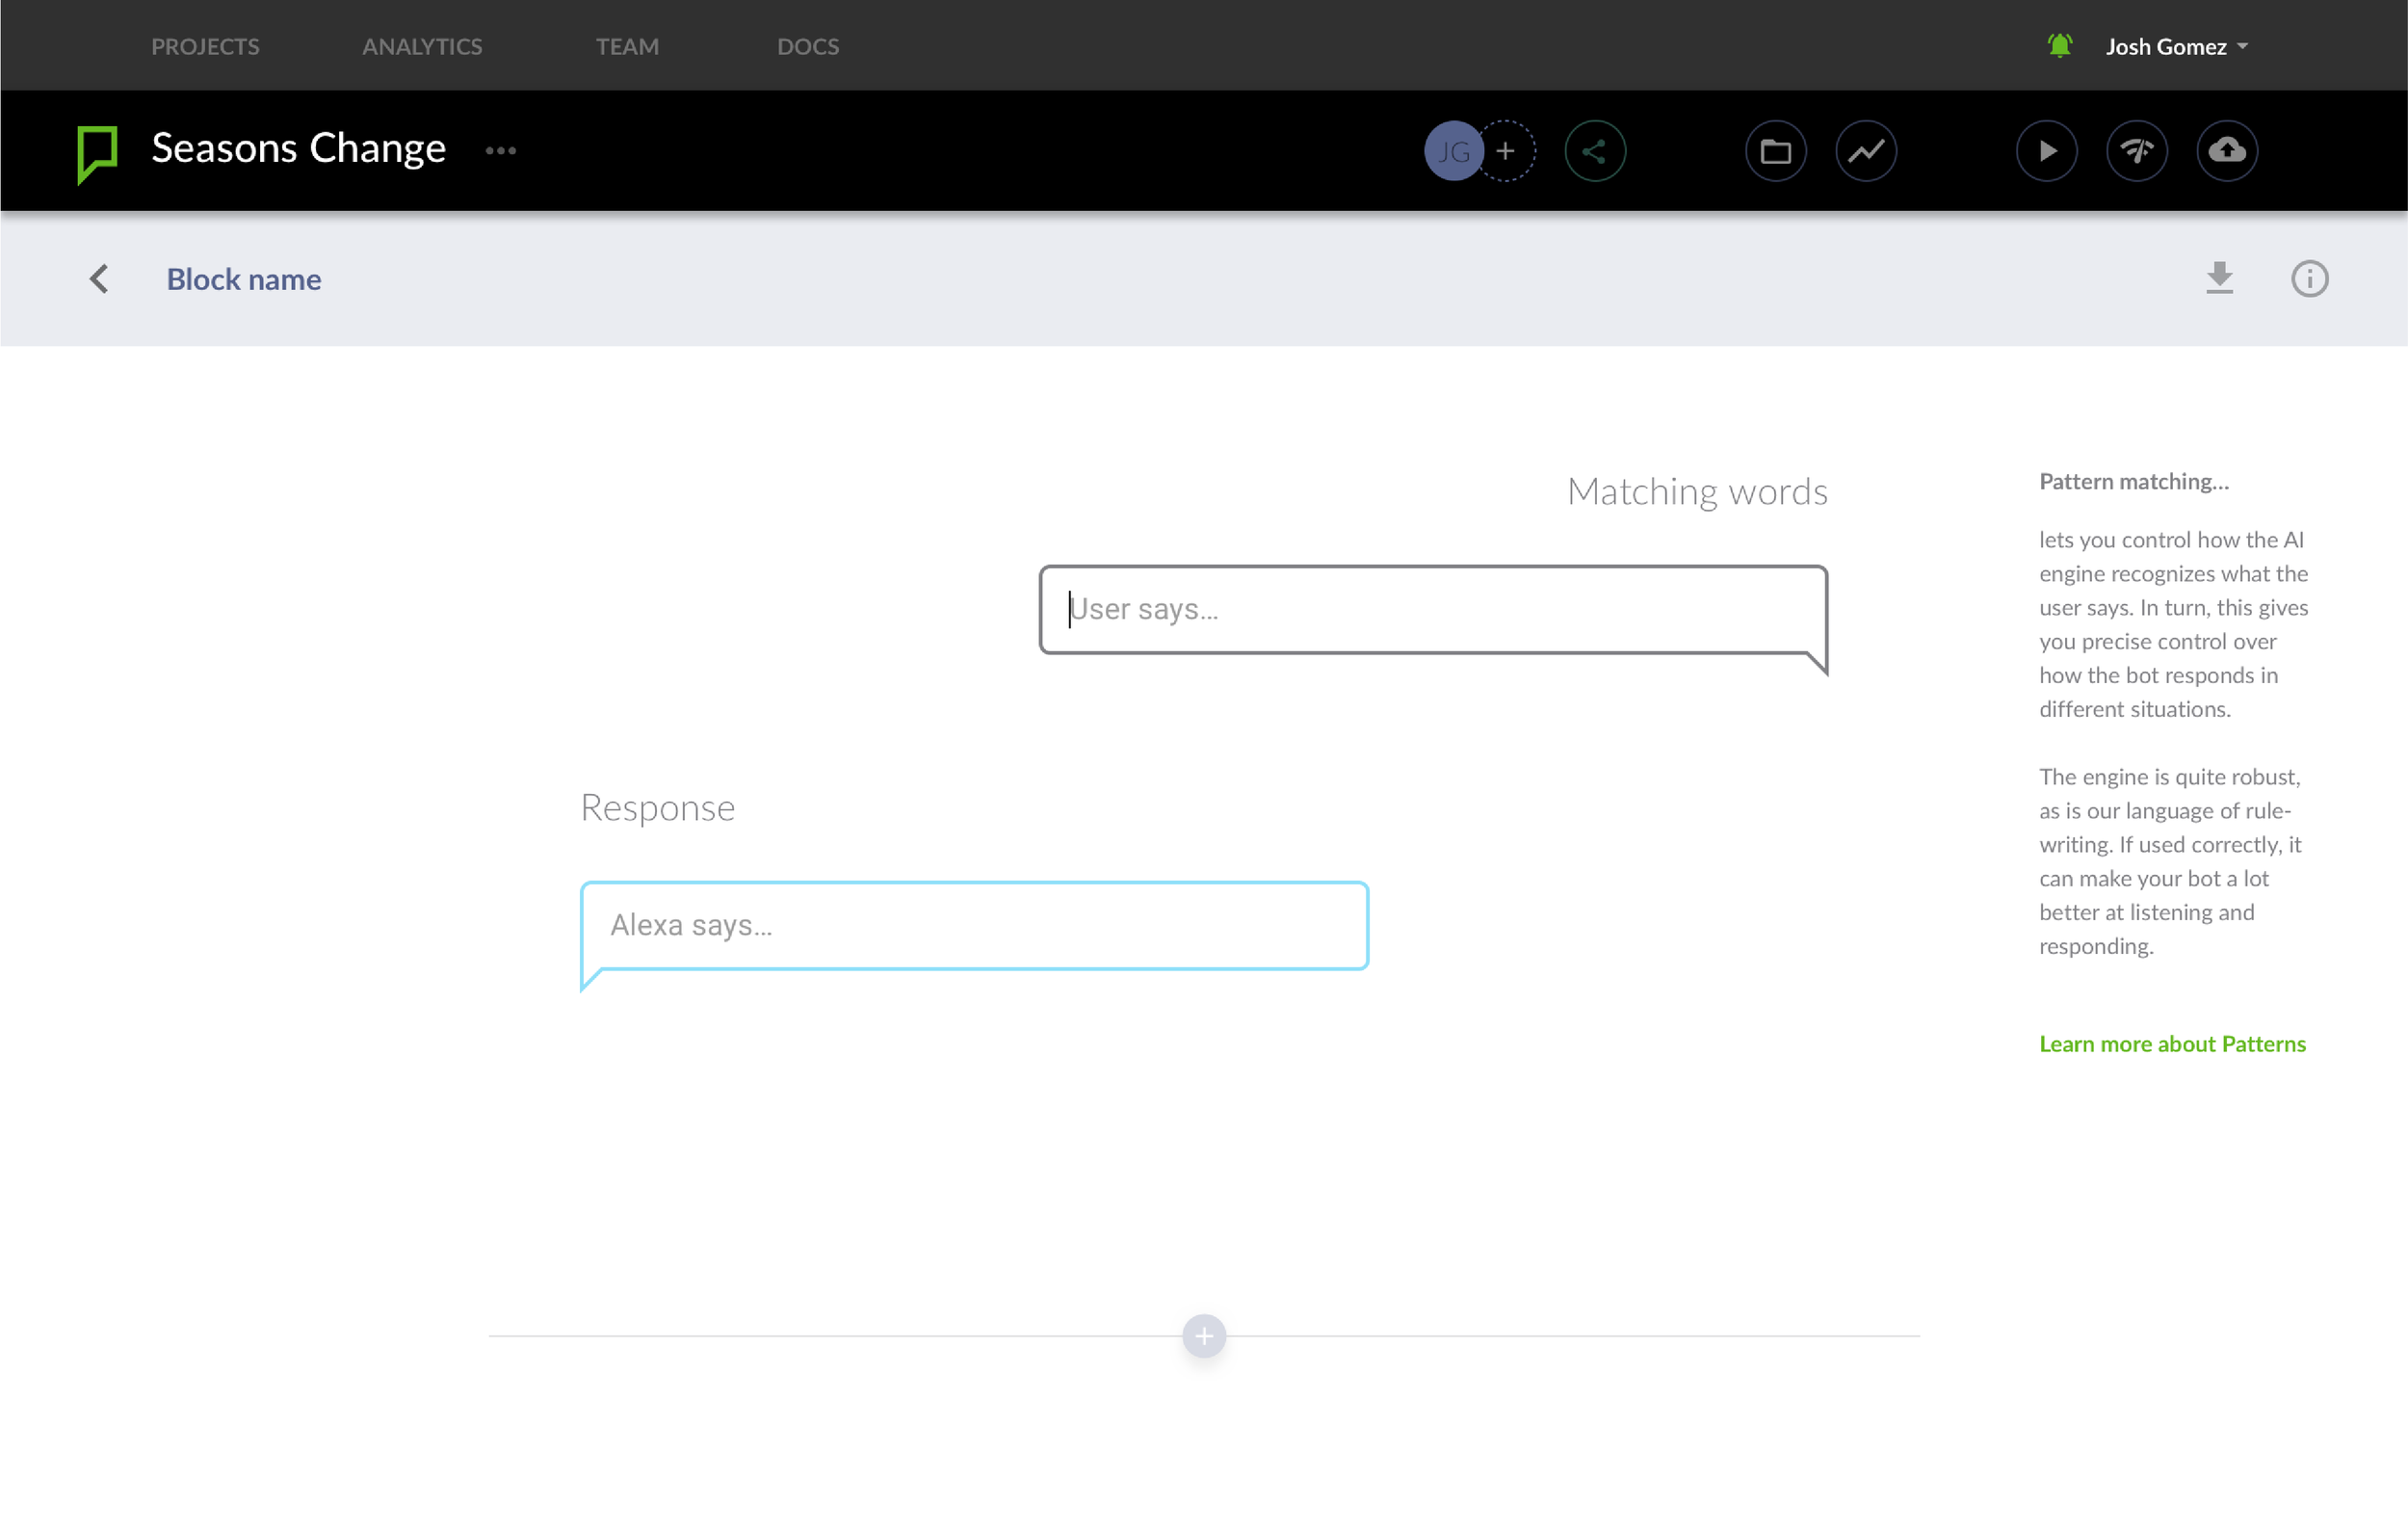The width and height of the screenshot is (2408, 1531).
Task: Follow the Learn more about Patterns link
Action: point(2172,1043)
